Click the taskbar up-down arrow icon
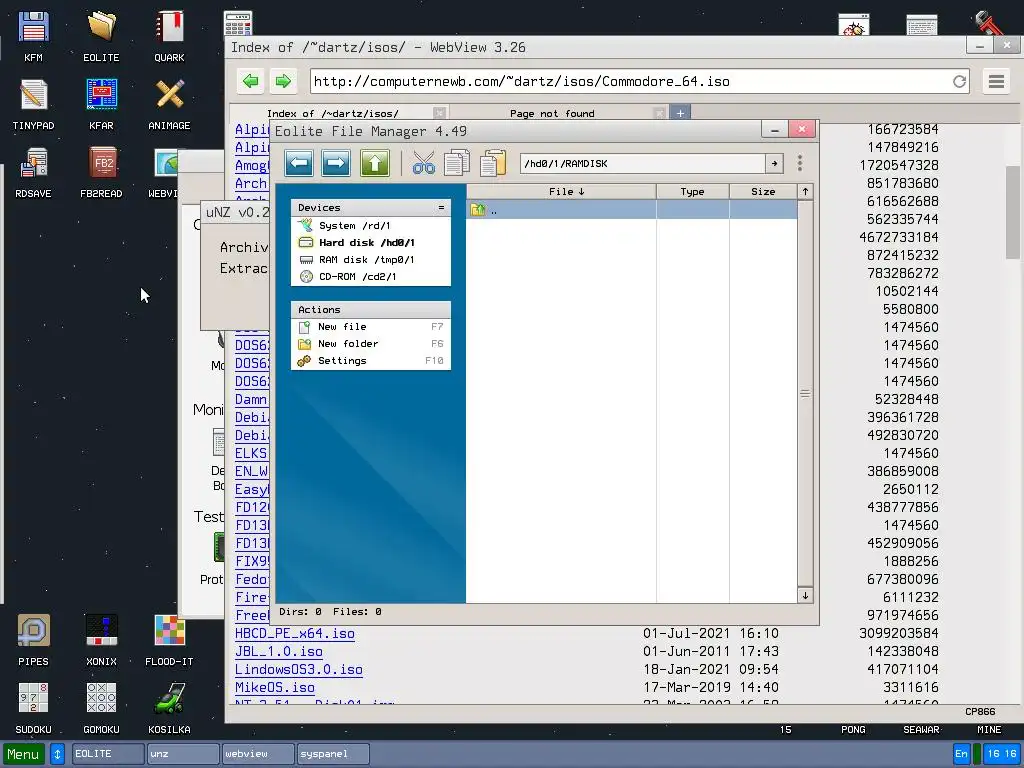This screenshot has height=768, width=1024. point(57,754)
